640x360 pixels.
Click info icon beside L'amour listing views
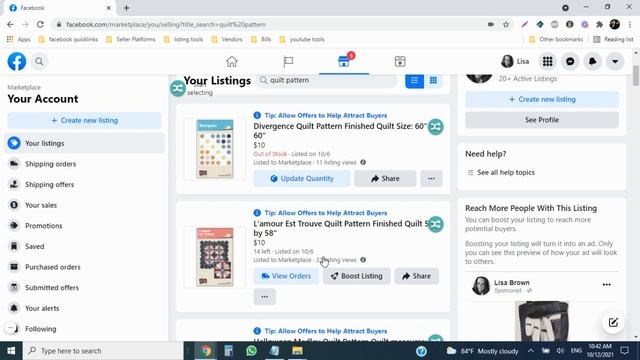point(363,260)
